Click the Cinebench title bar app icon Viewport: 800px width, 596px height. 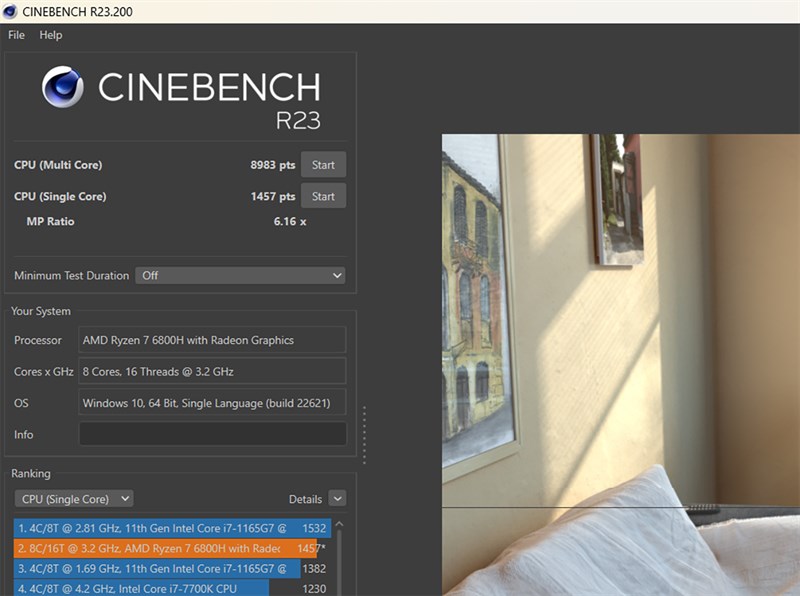(x=9, y=11)
